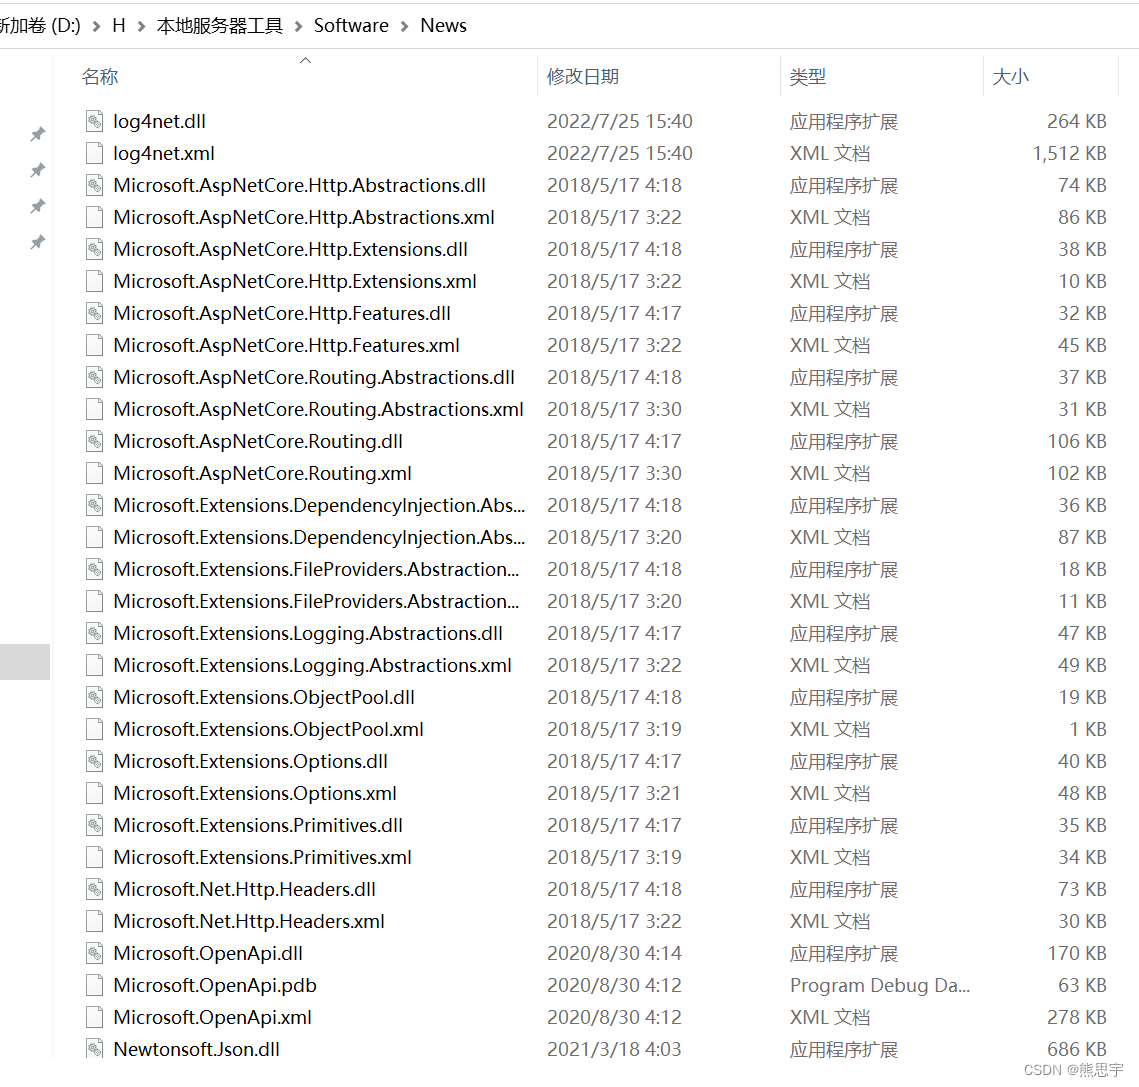1139x1087 pixels.
Task: Click icon of Microsoft.AspNetCore.Routing.xml
Action: 94,473
